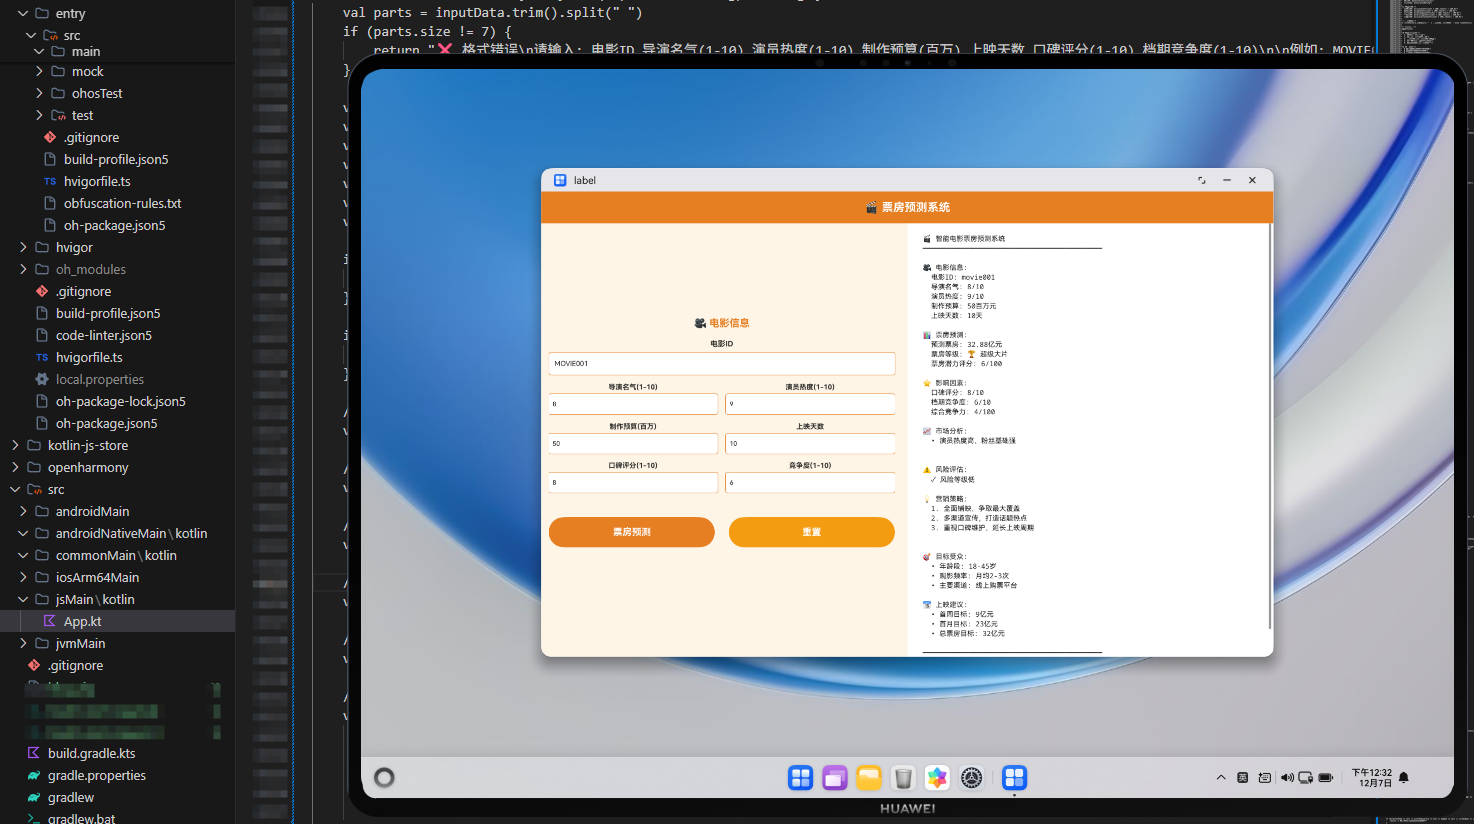The image size is (1474, 824).
Task: Open the display connection icon in the tray
Action: click(x=1305, y=777)
